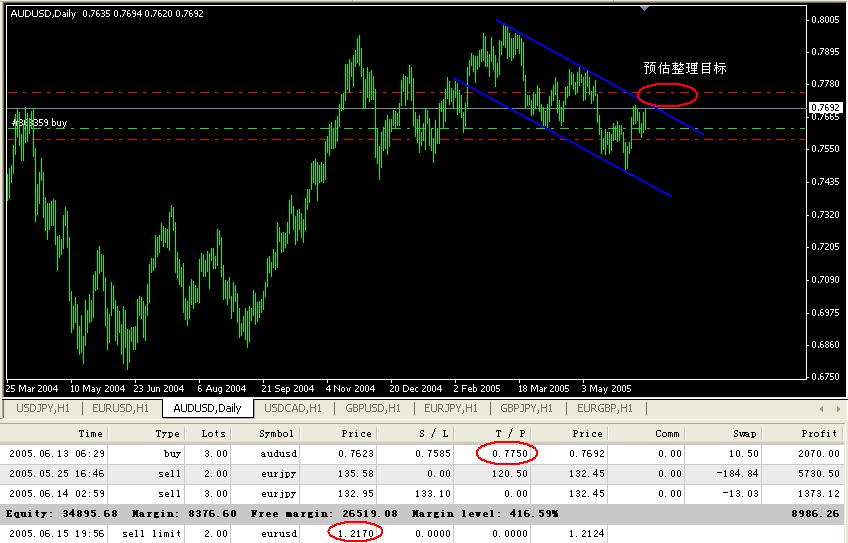Switch to the USDJPY,H1 chart tab

43,408
